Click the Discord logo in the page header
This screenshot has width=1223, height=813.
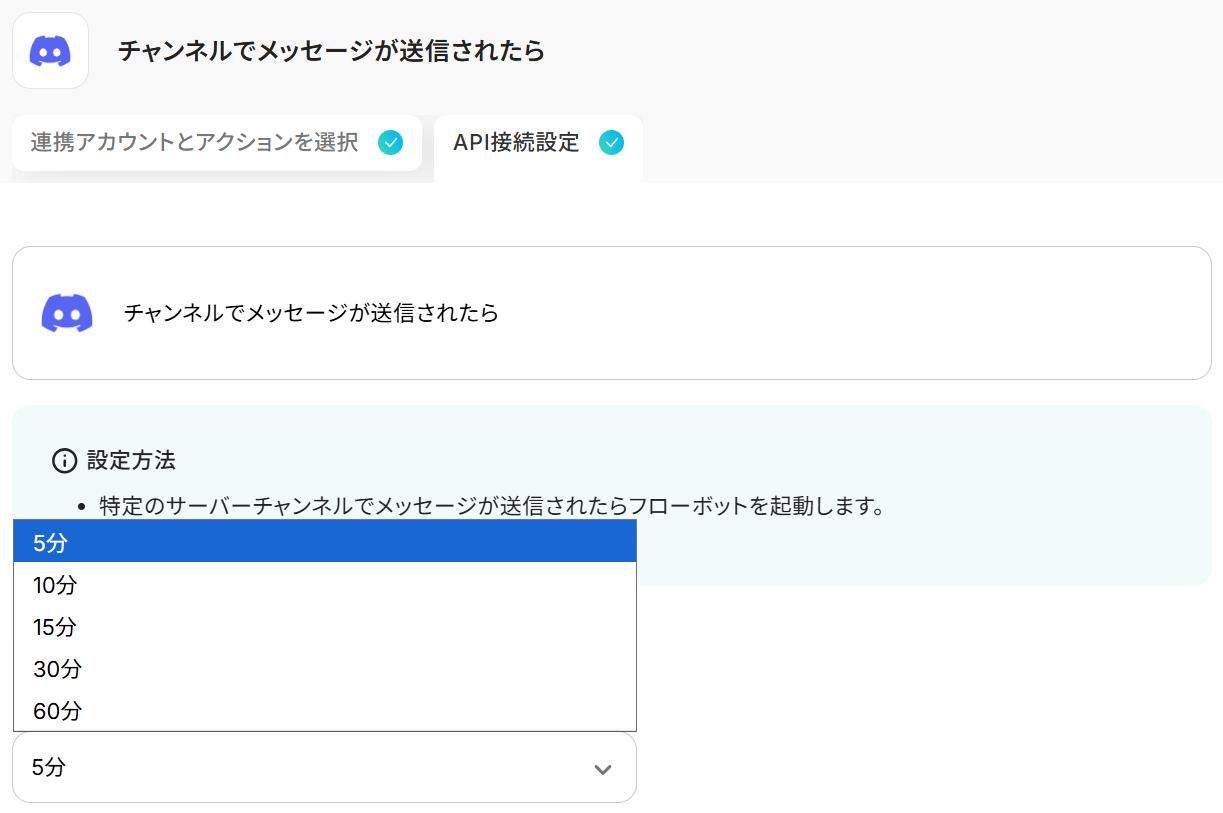tap(50, 51)
